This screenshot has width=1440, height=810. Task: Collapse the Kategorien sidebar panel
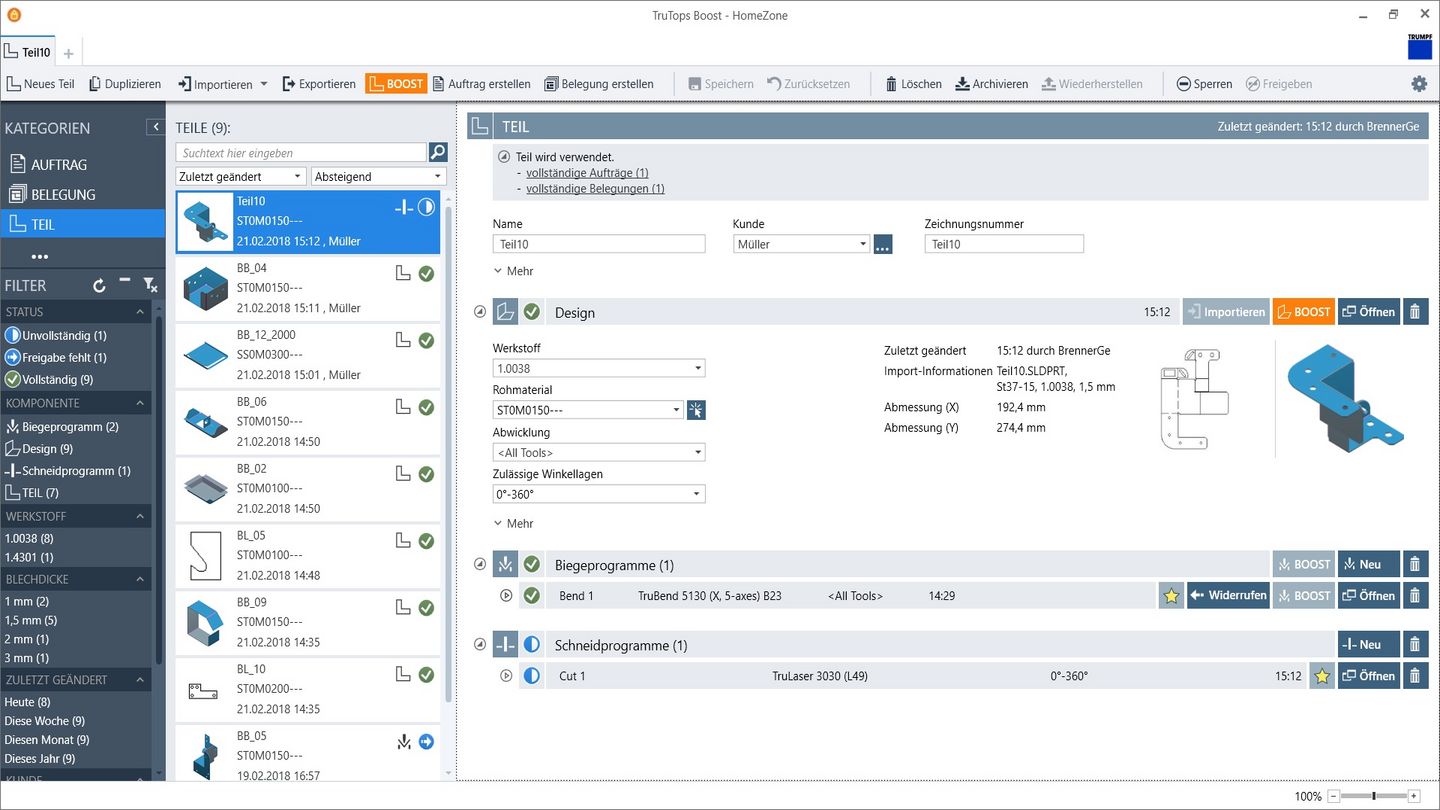[x=155, y=127]
